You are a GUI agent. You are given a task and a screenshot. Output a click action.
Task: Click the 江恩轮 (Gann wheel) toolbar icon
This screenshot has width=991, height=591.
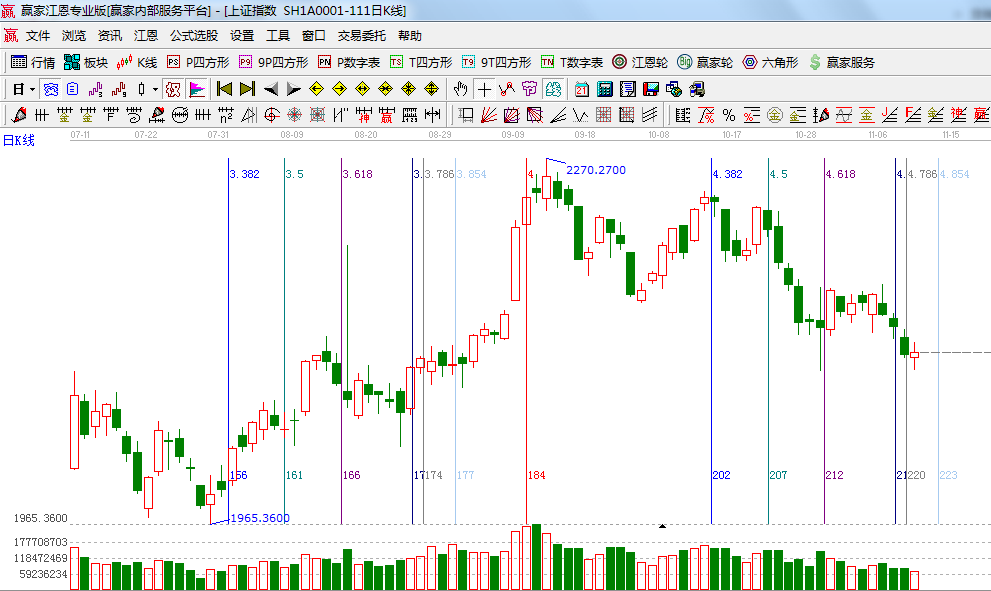642,62
